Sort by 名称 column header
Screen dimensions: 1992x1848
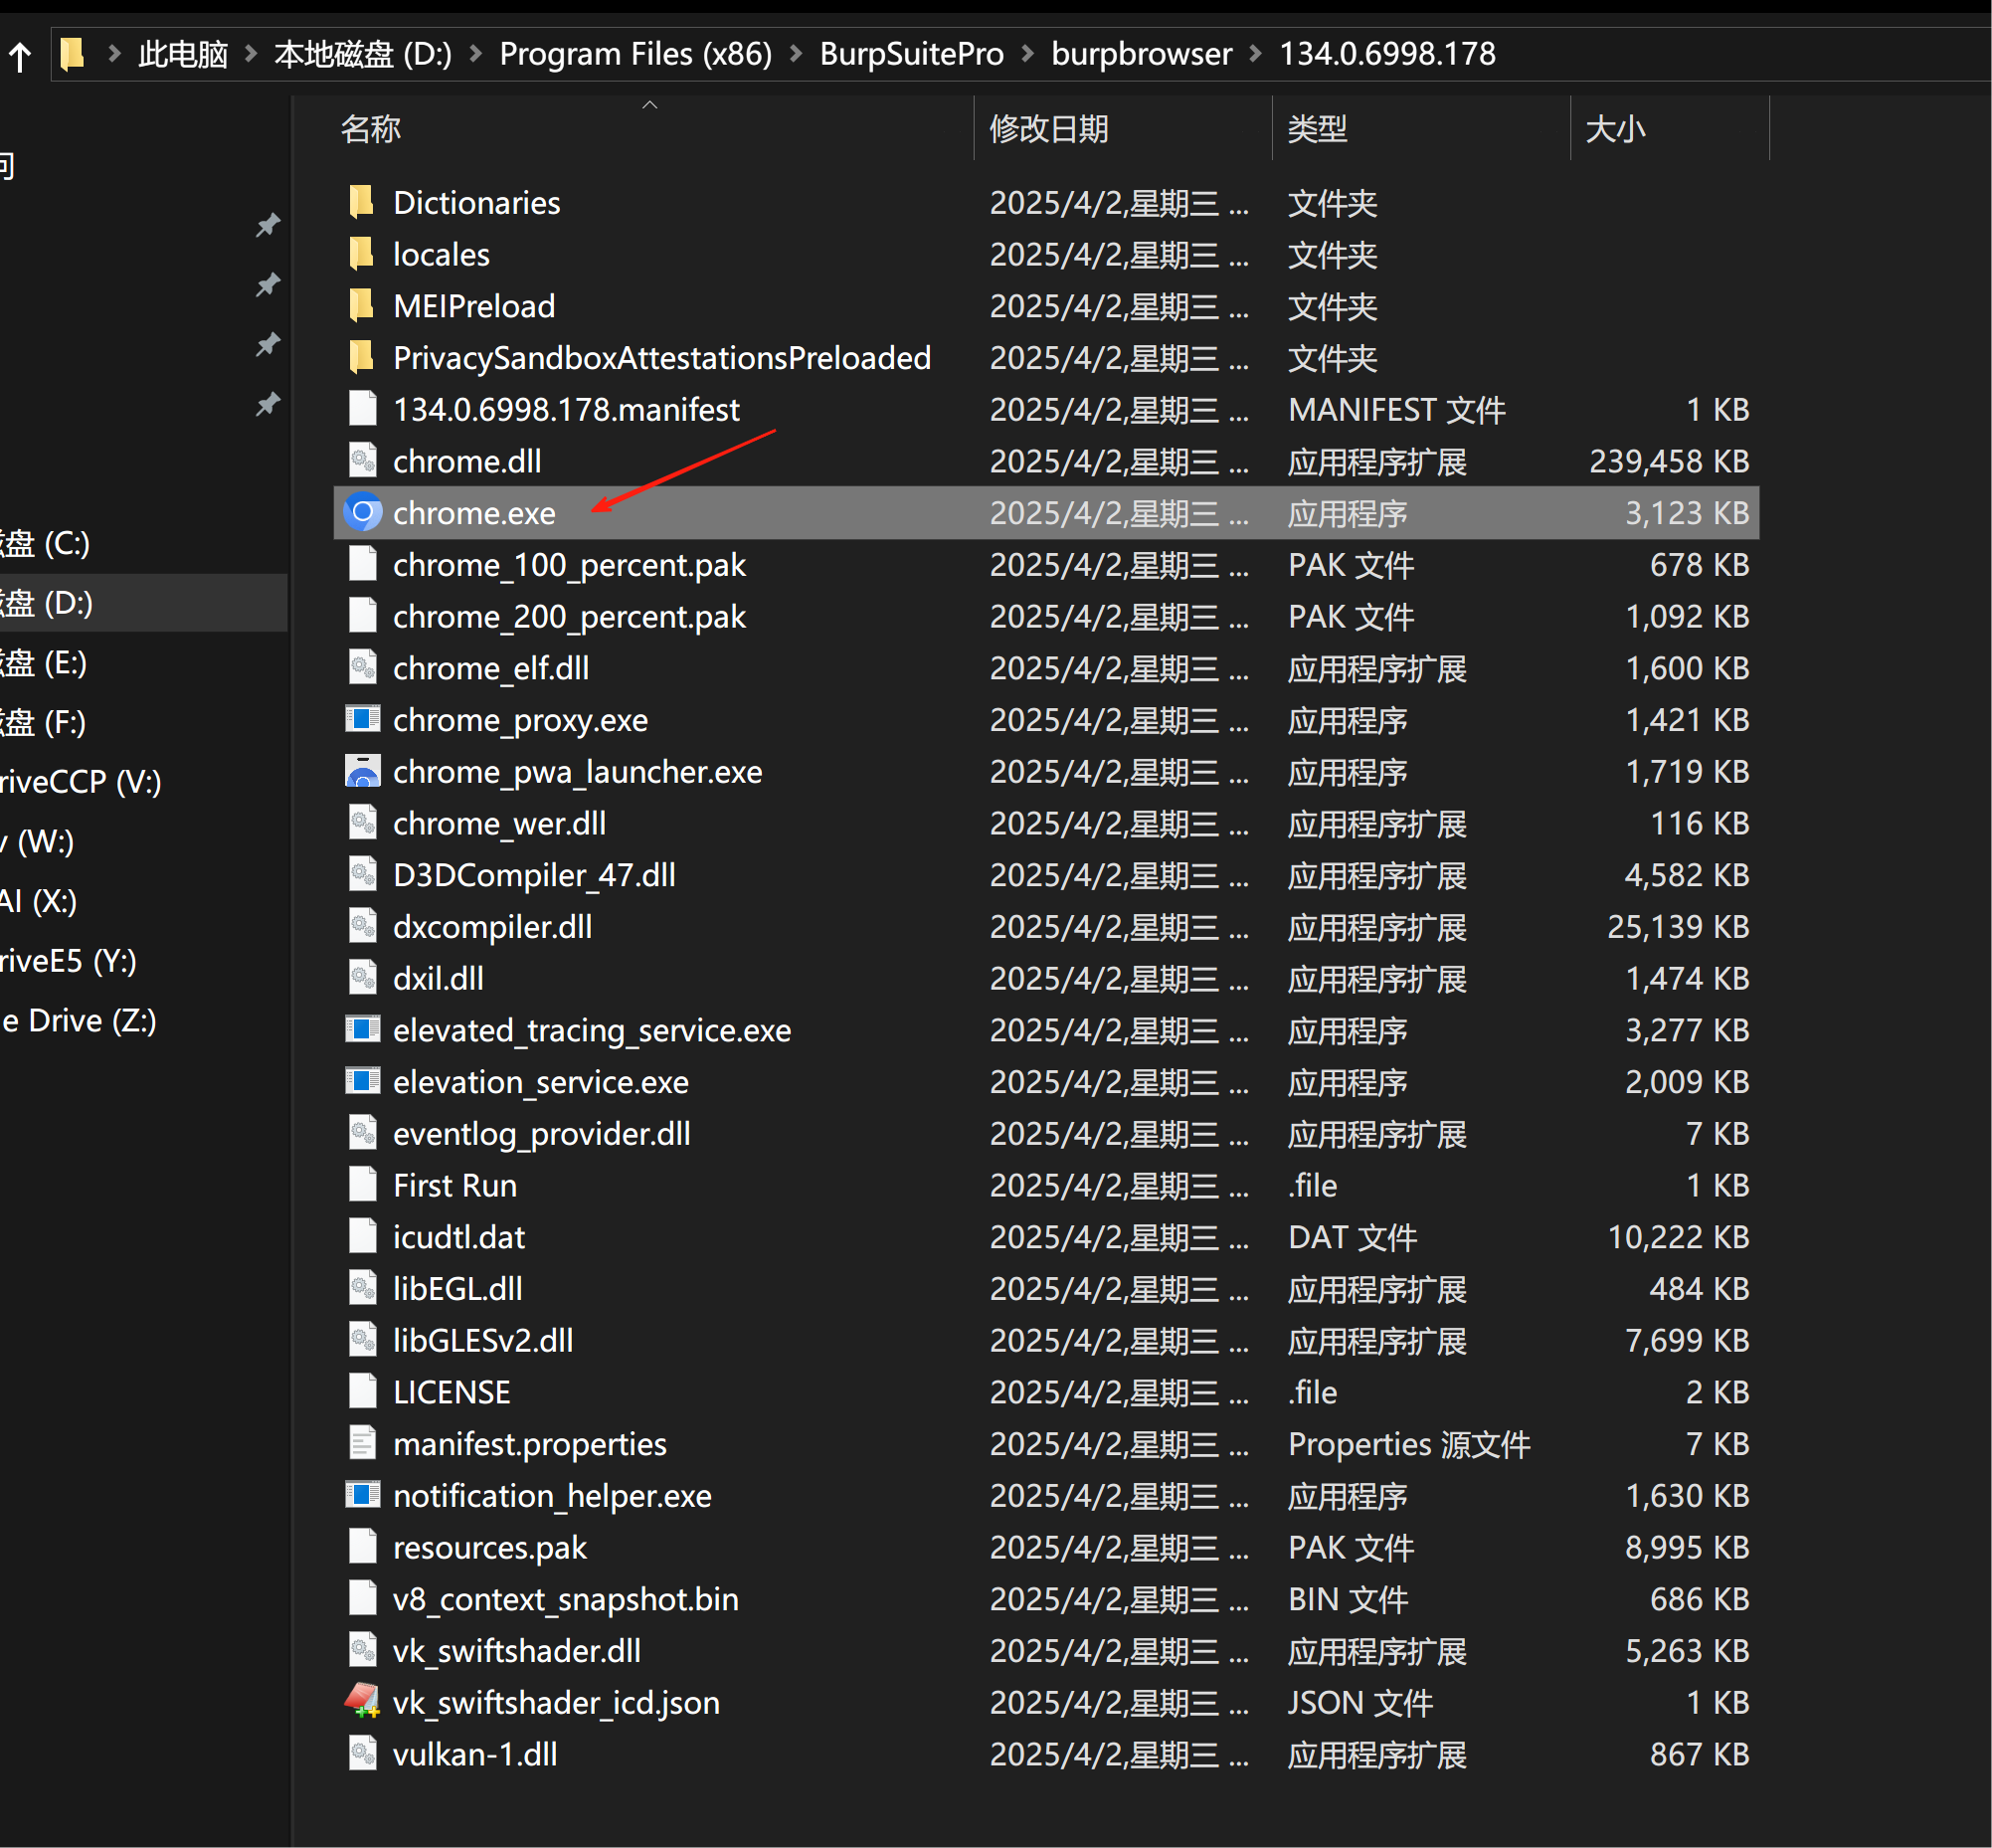pyautogui.click(x=371, y=129)
